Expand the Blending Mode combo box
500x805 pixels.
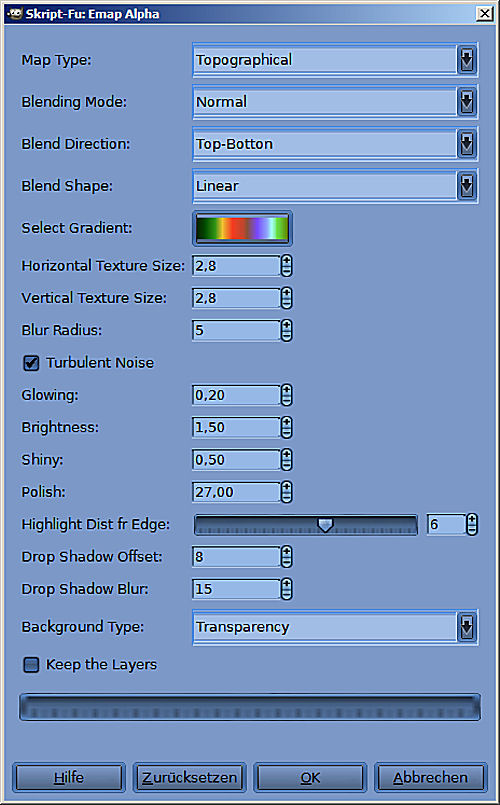point(335,102)
